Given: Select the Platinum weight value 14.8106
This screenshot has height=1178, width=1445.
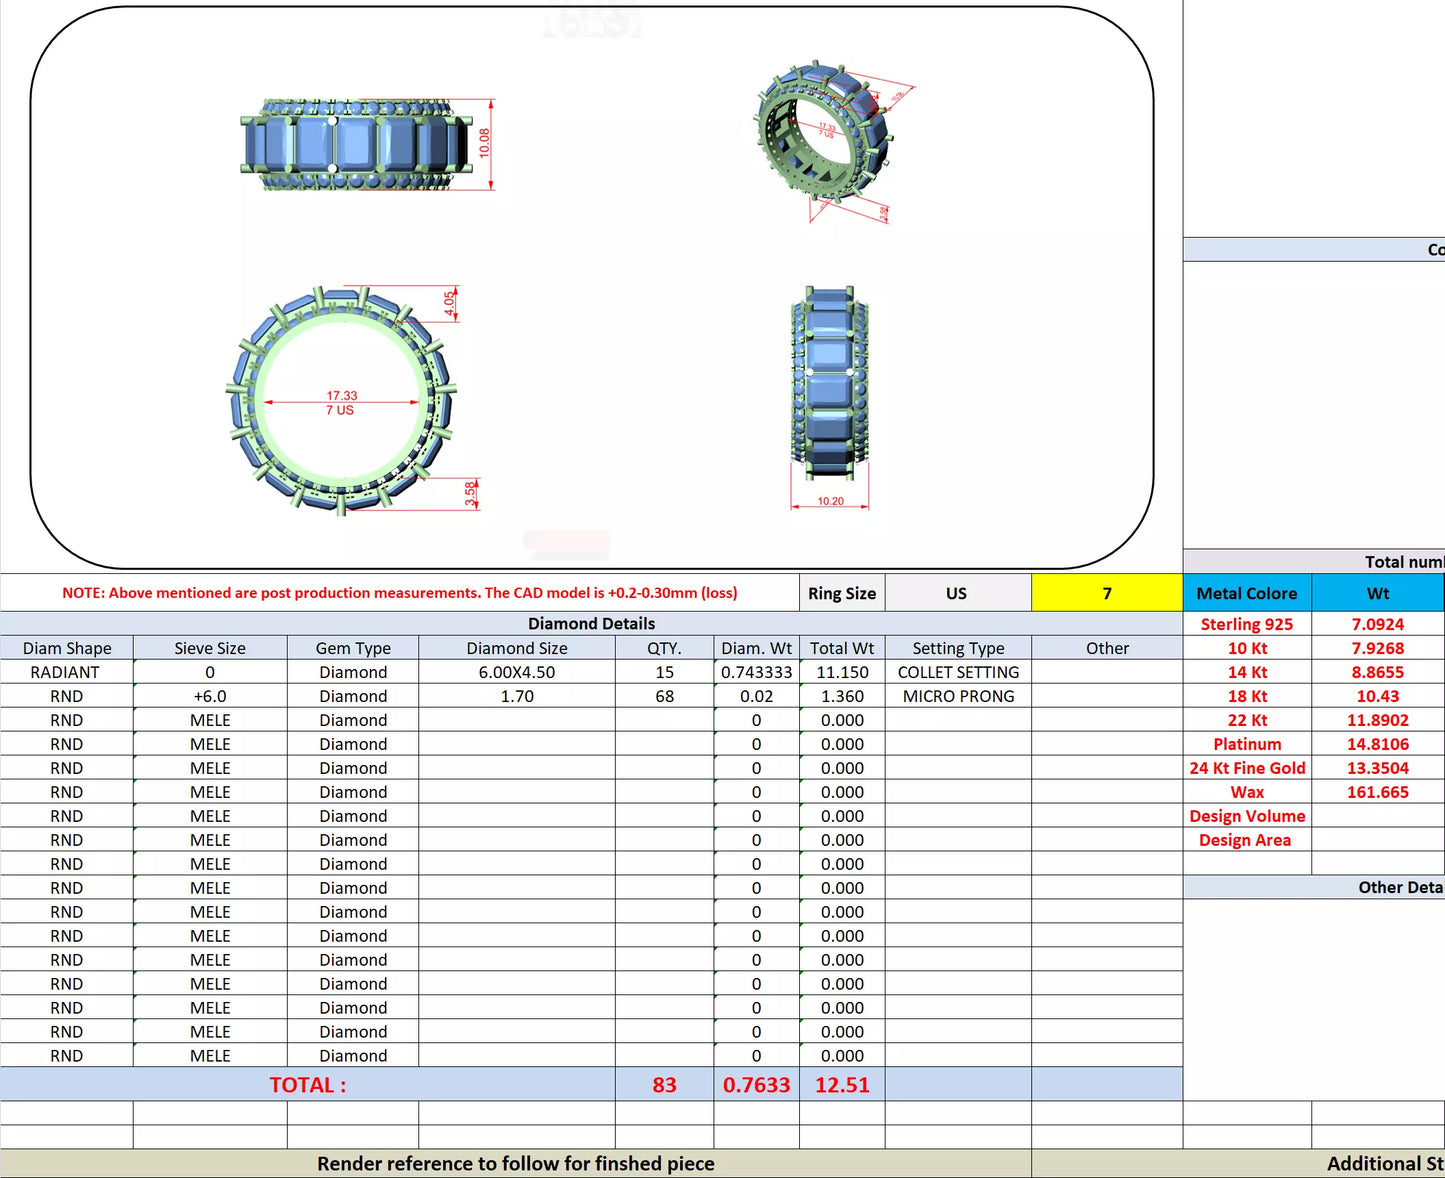Looking at the screenshot, I should coord(1377,744).
